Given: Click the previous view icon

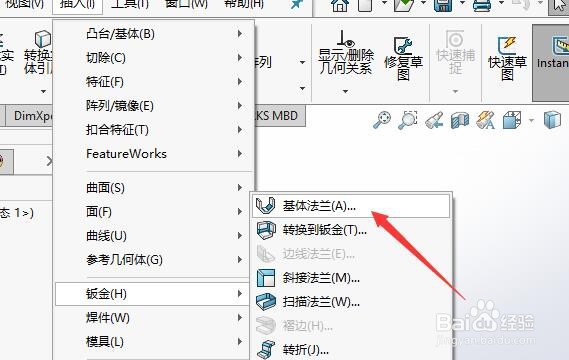Looking at the screenshot, I should pyautogui.click(x=434, y=120).
